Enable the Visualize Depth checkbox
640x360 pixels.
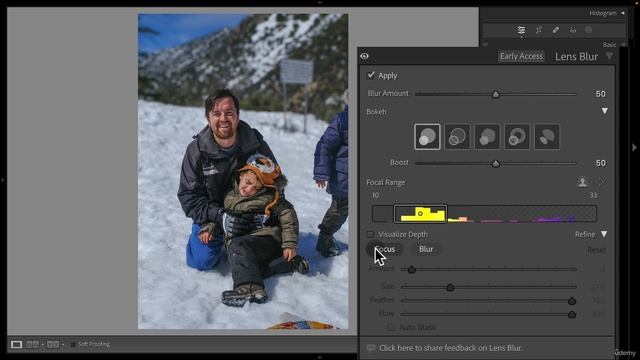coord(370,234)
